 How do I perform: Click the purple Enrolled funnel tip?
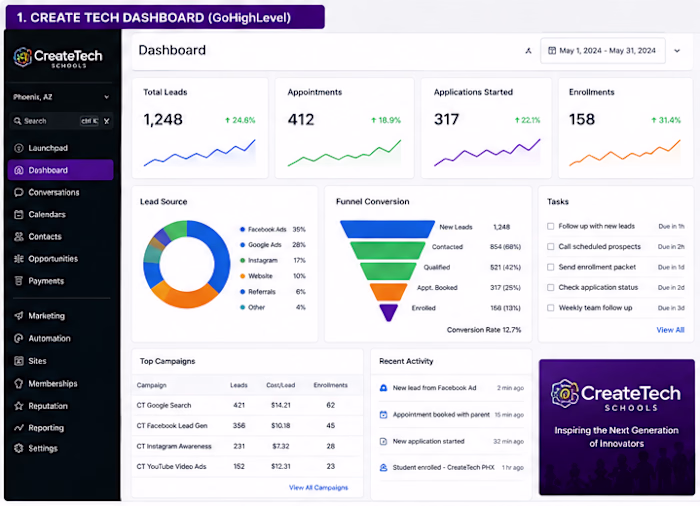tap(389, 312)
